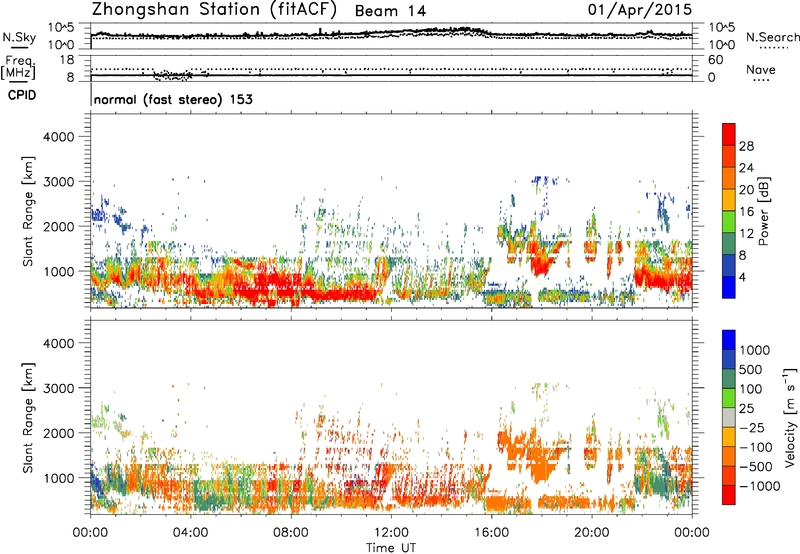800x554 pixels.
Task: Select the "24" label on Power colorbar
Action: (746, 168)
